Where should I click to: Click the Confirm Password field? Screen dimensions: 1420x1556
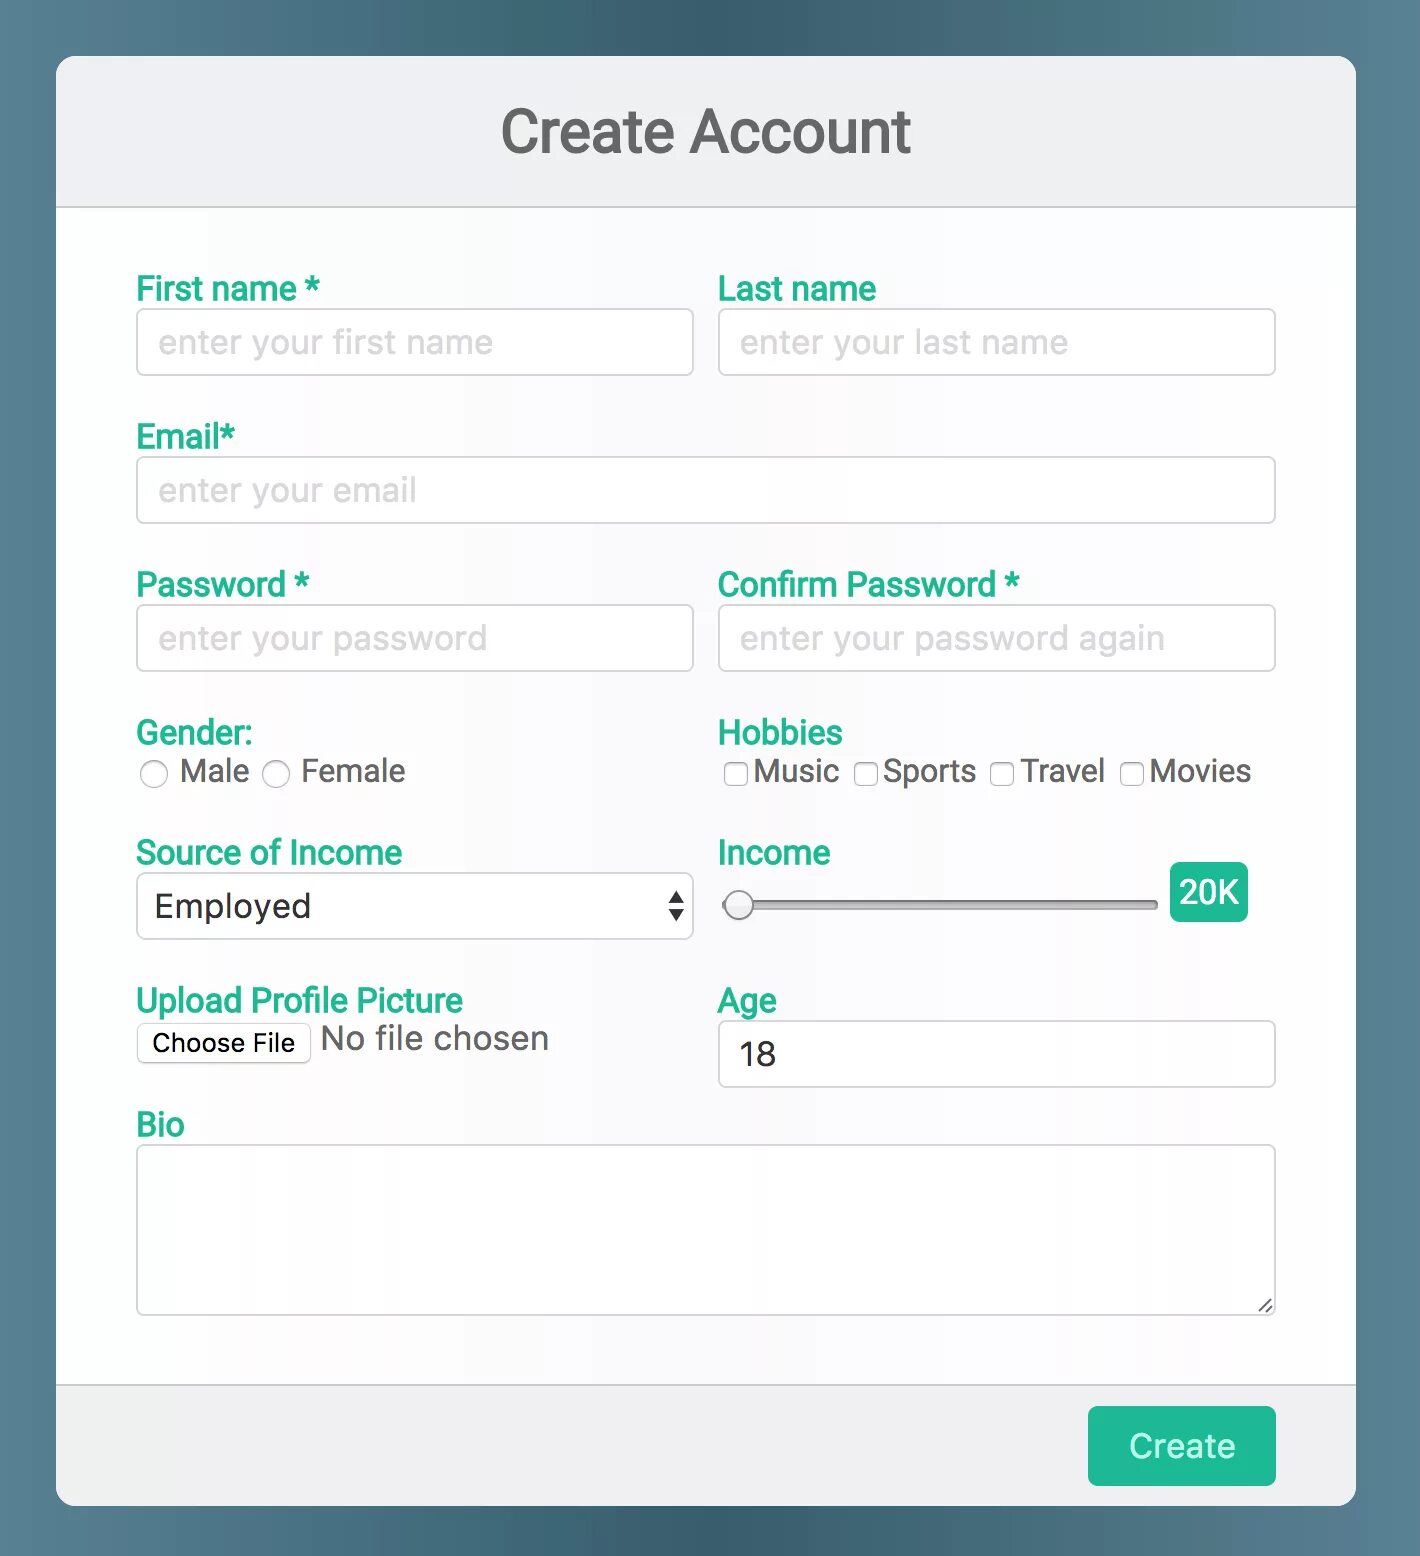coord(996,638)
